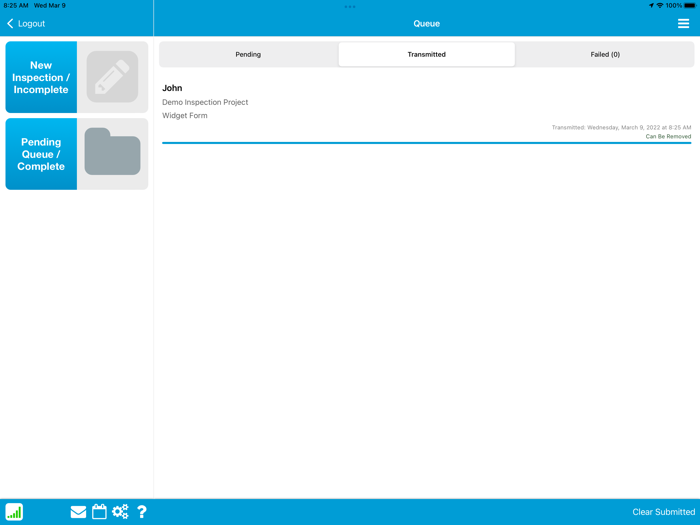
Task: Click the Queue title in header
Action: (426, 24)
